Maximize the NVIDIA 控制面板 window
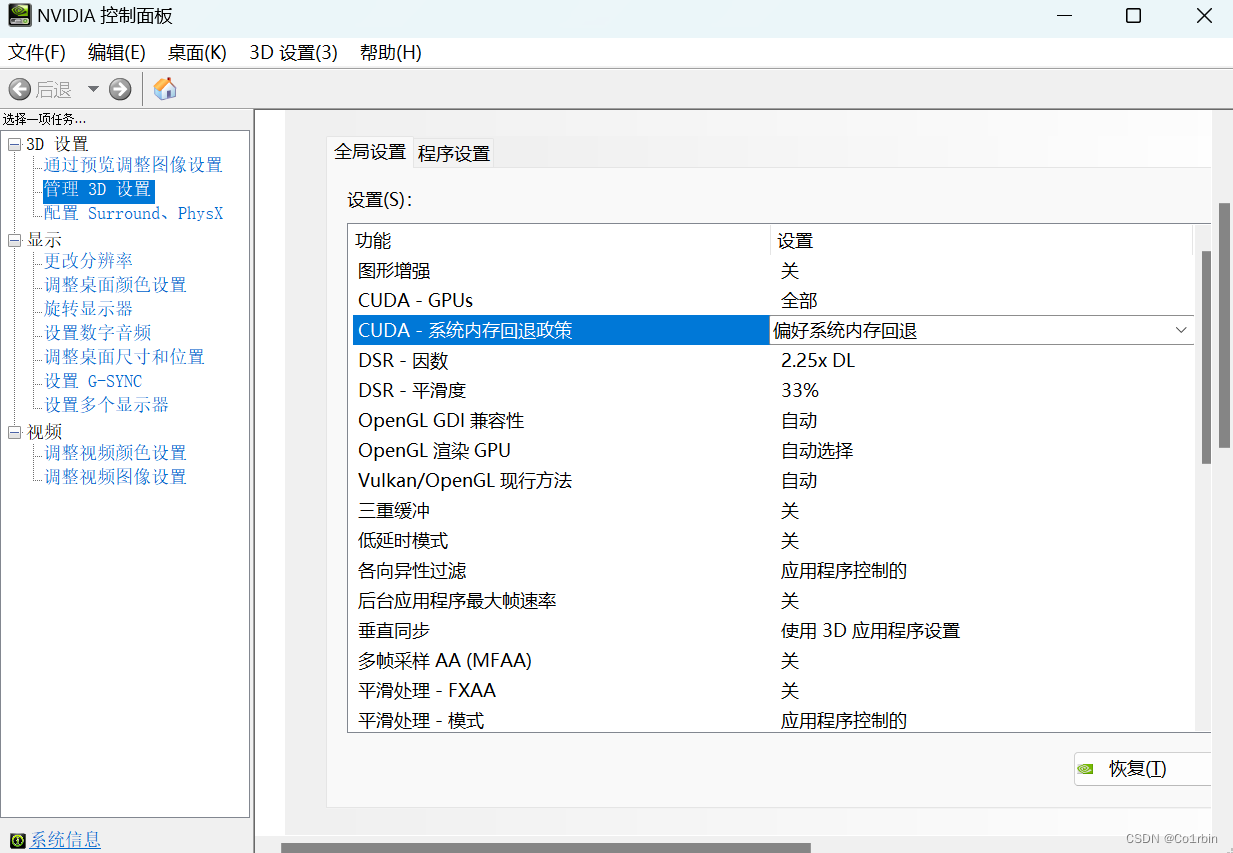This screenshot has width=1233, height=853. [1133, 16]
